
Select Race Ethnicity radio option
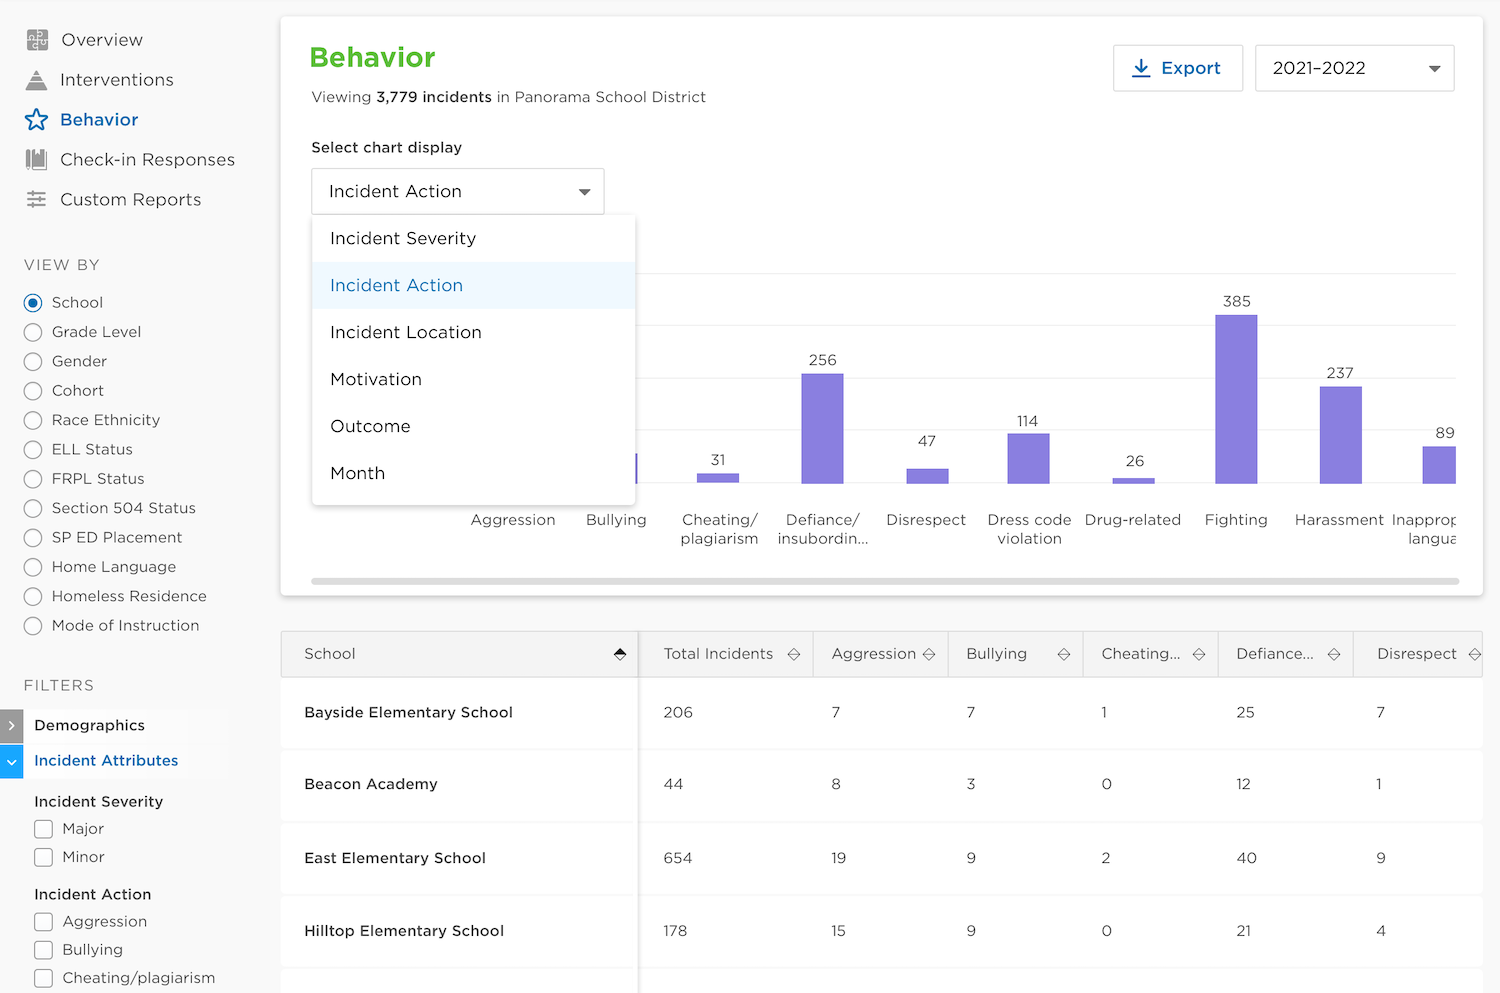pos(33,420)
